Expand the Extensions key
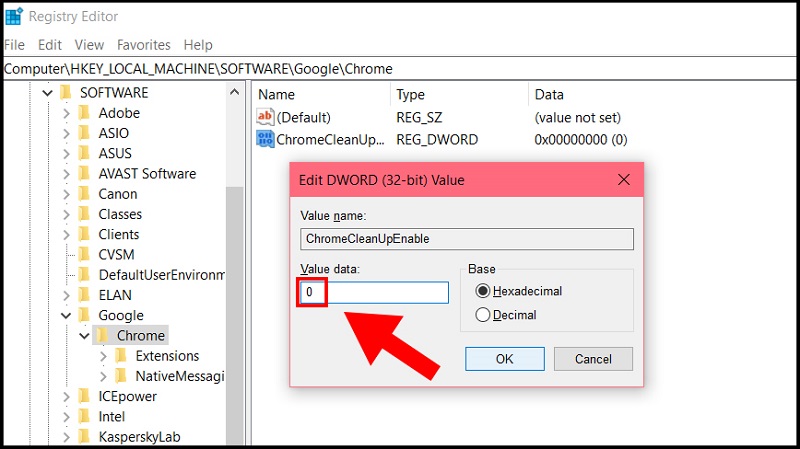 (x=103, y=356)
